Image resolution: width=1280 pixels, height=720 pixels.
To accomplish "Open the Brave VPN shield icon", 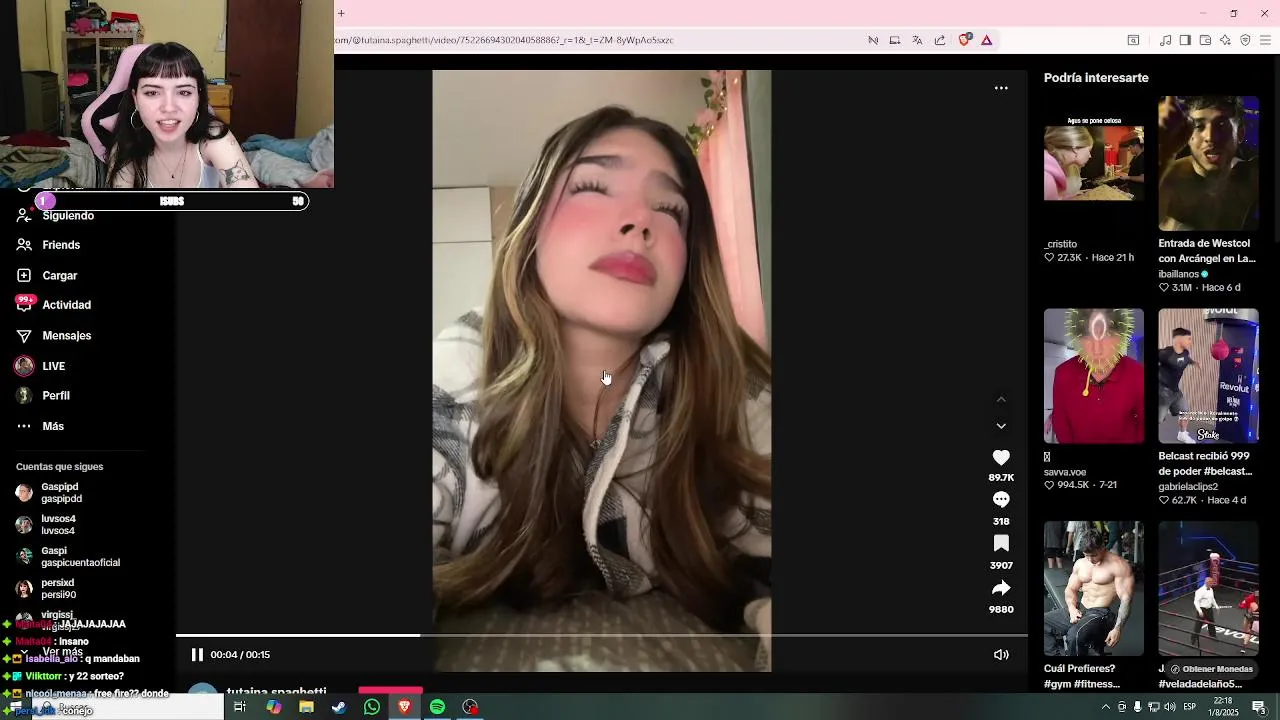I will pos(1245,40).
